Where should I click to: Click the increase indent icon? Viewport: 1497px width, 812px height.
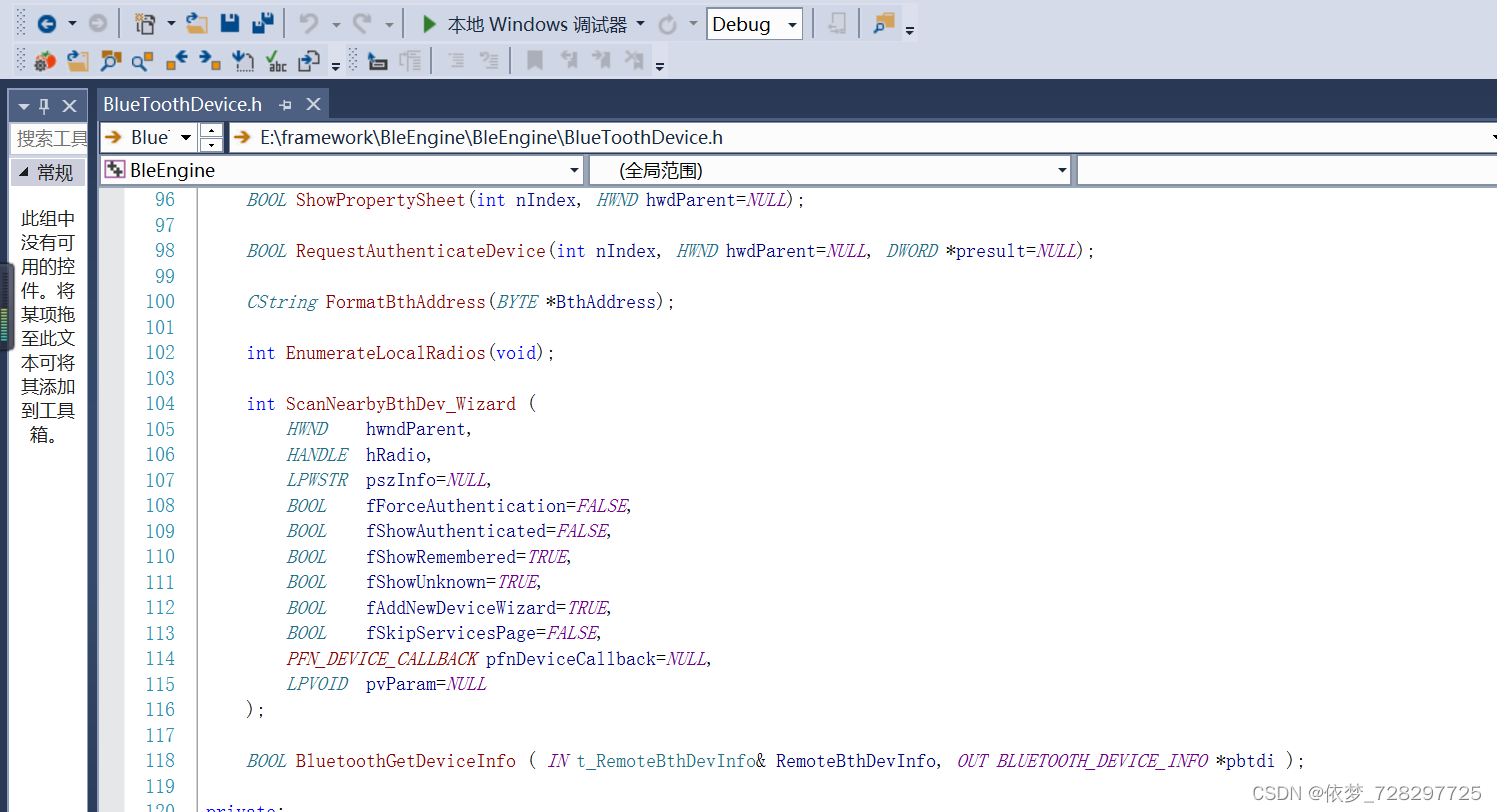pos(489,61)
